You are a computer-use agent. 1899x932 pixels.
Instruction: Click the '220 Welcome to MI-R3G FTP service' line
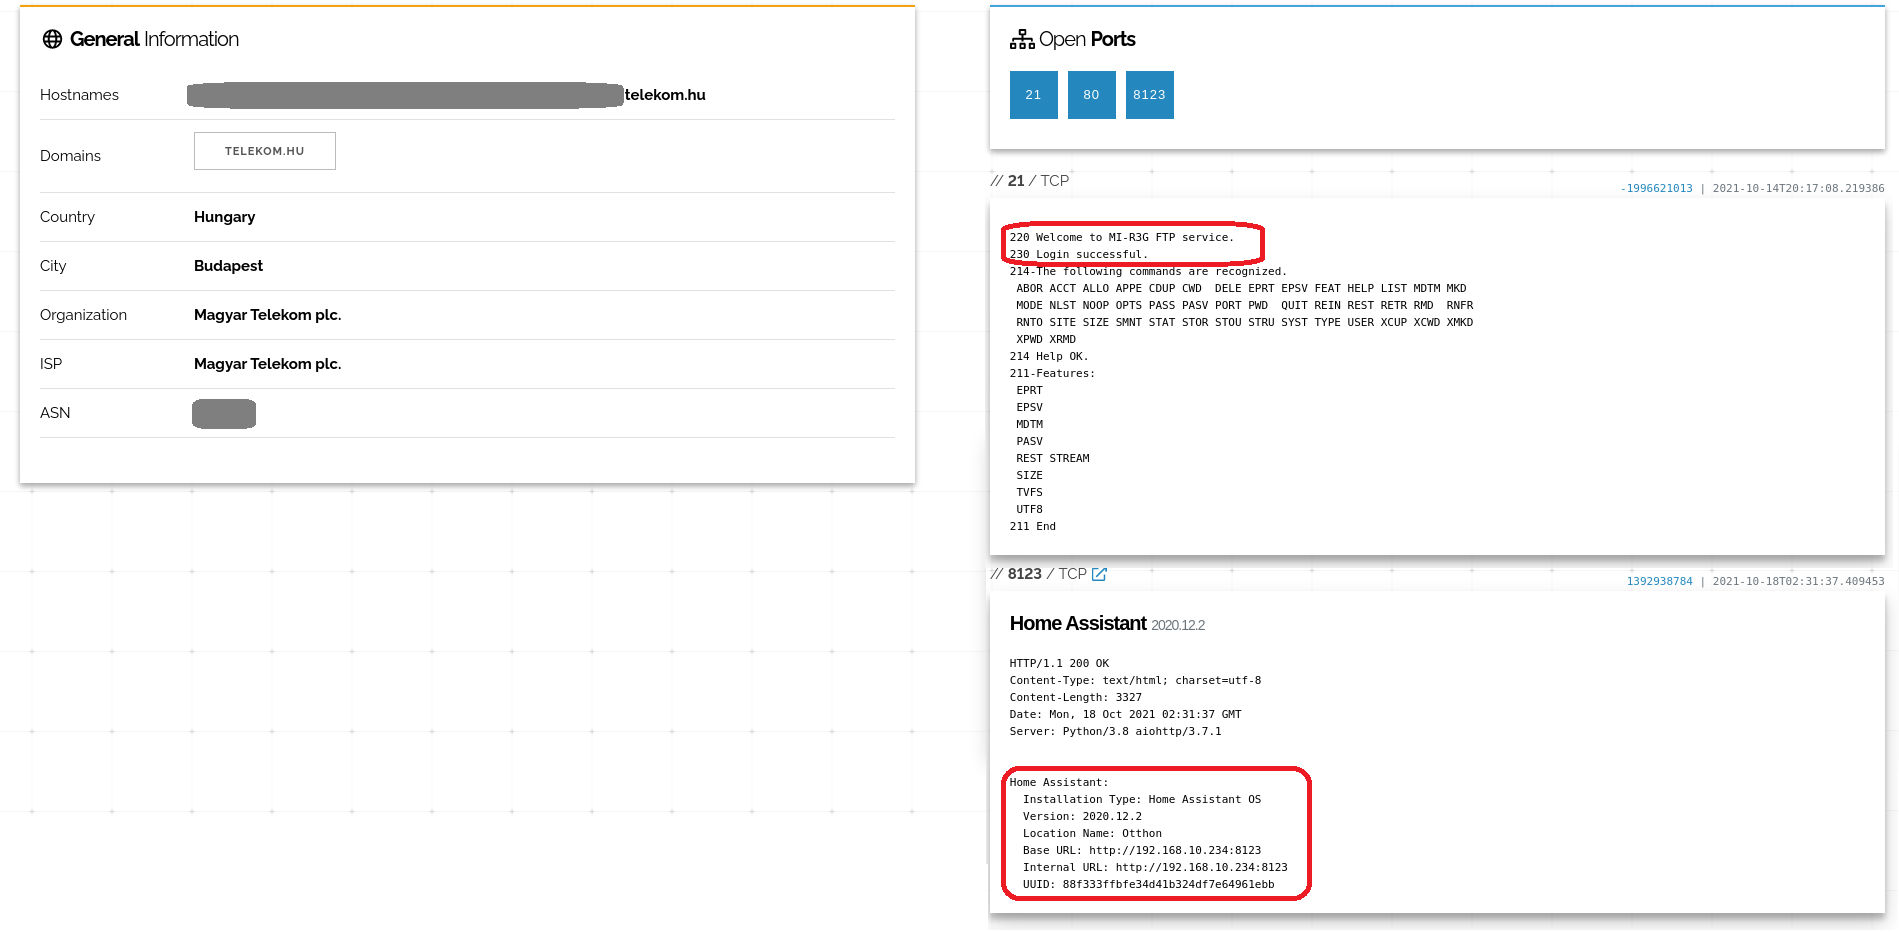tap(1122, 238)
